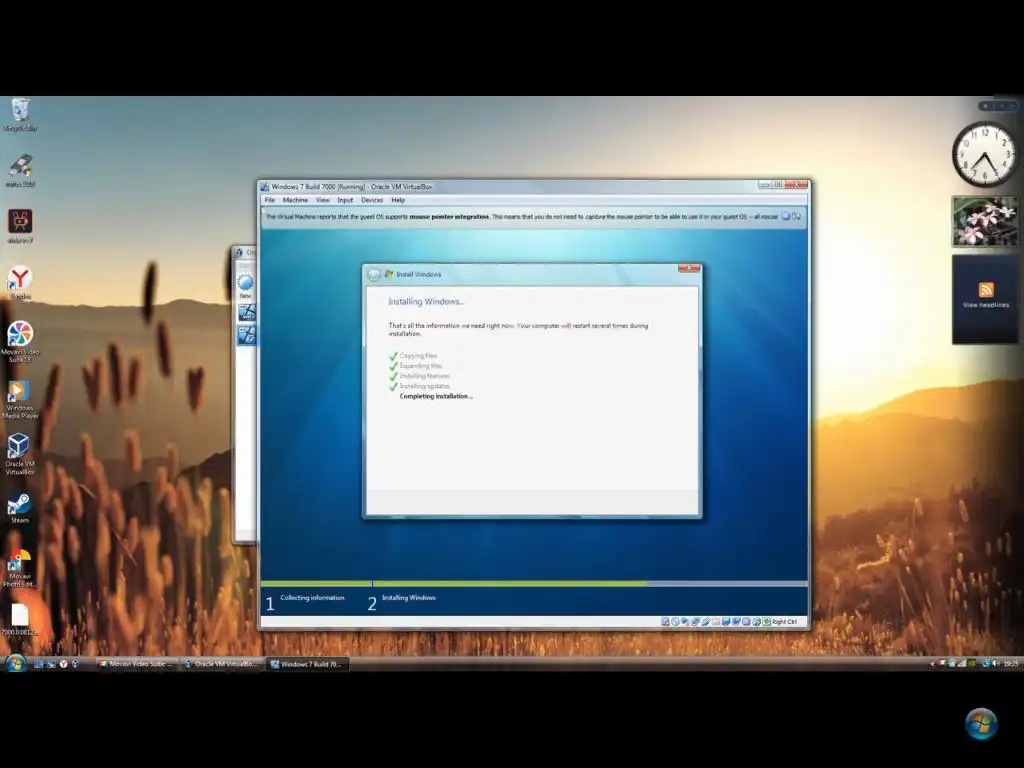This screenshot has height=768, width=1024.
Task: Open the File menu in VirtualBox
Action: pos(270,200)
